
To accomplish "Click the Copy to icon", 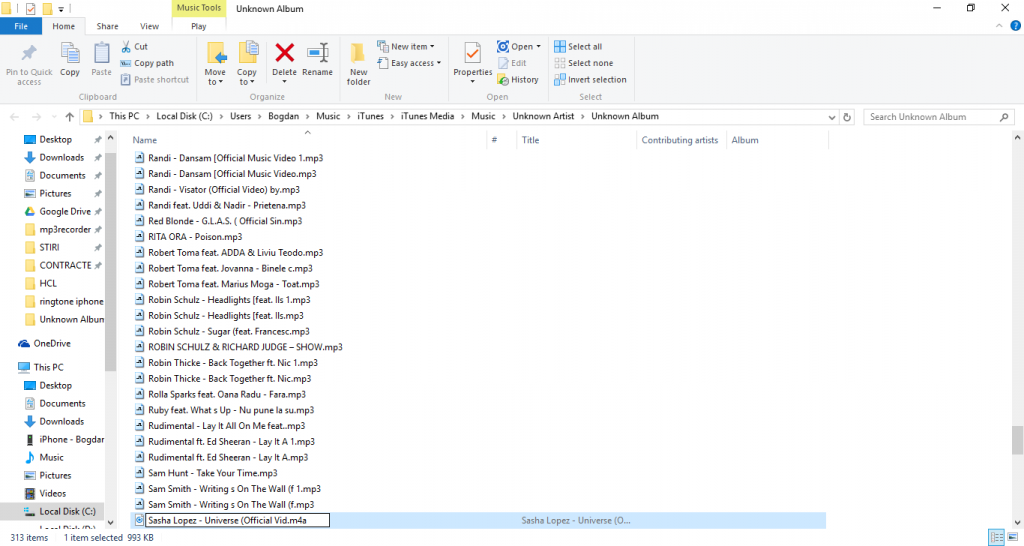I will (x=247, y=54).
